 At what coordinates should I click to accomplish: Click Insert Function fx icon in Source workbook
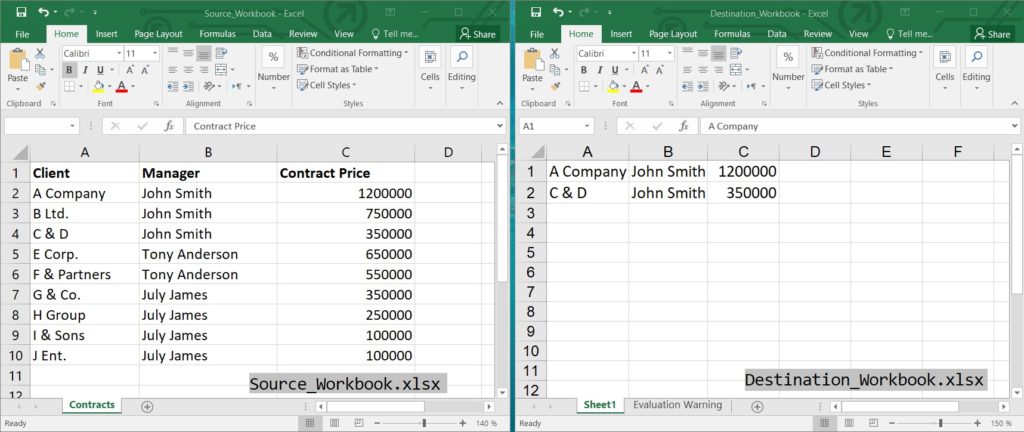[x=169, y=127]
